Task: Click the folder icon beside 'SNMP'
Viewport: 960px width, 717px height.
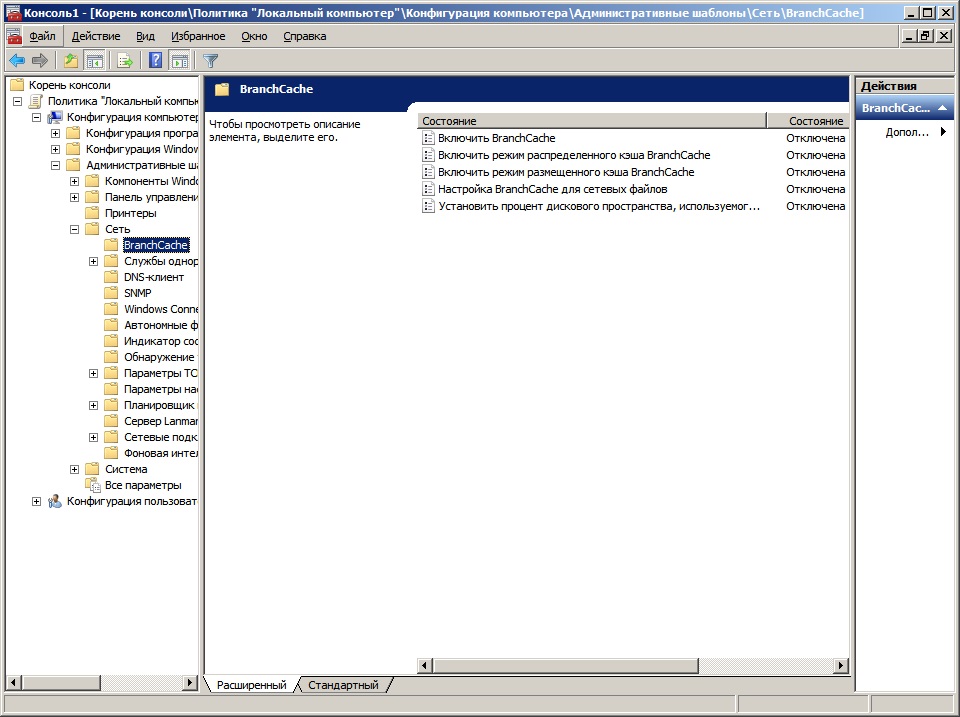Action: tap(111, 293)
